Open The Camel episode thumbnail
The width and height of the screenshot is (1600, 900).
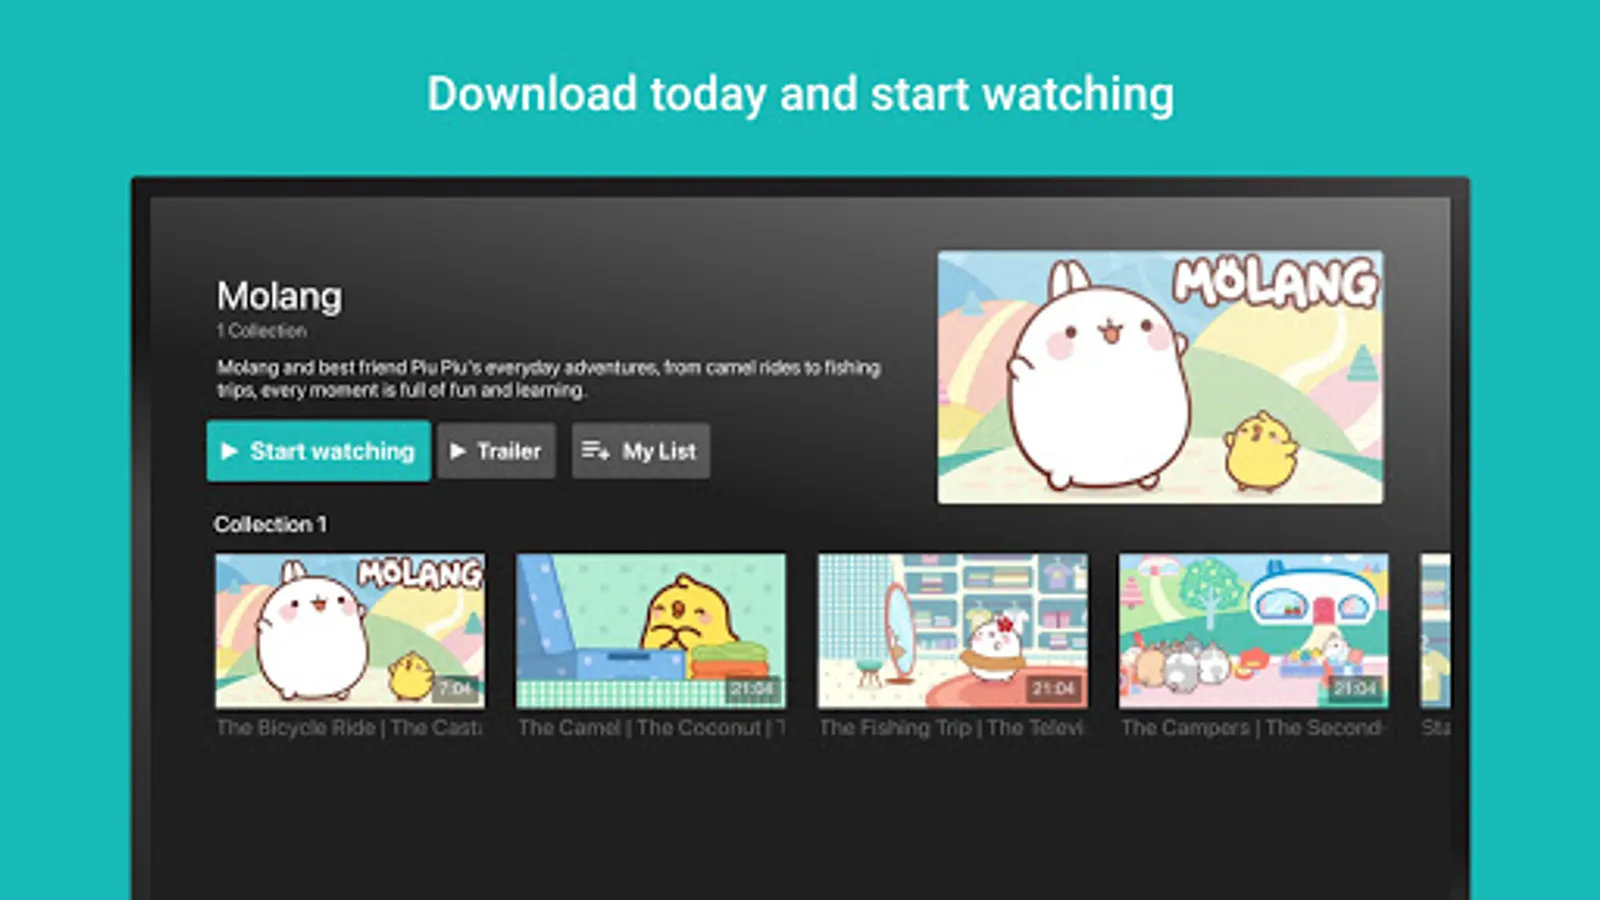[x=651, y=631]
